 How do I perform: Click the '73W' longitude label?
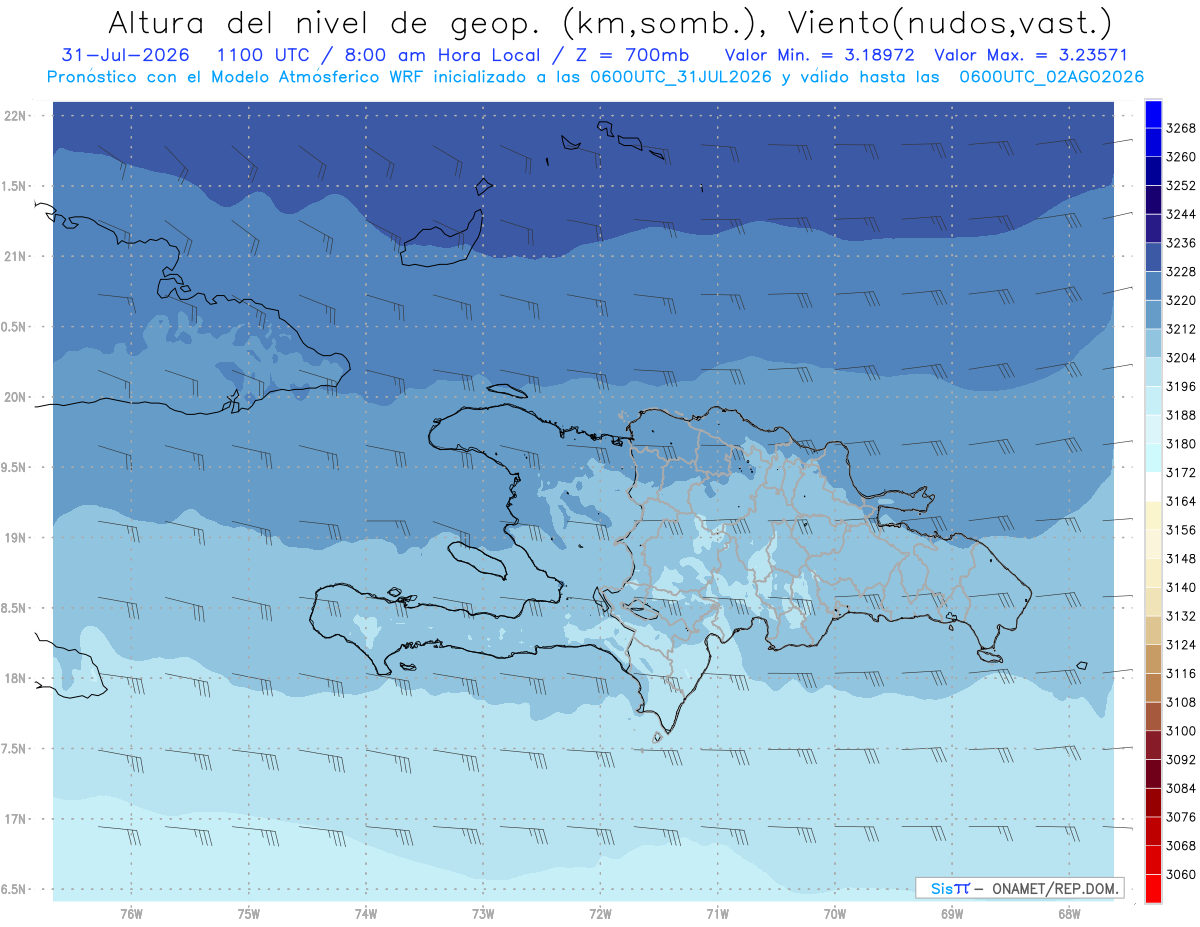[483, 913]
